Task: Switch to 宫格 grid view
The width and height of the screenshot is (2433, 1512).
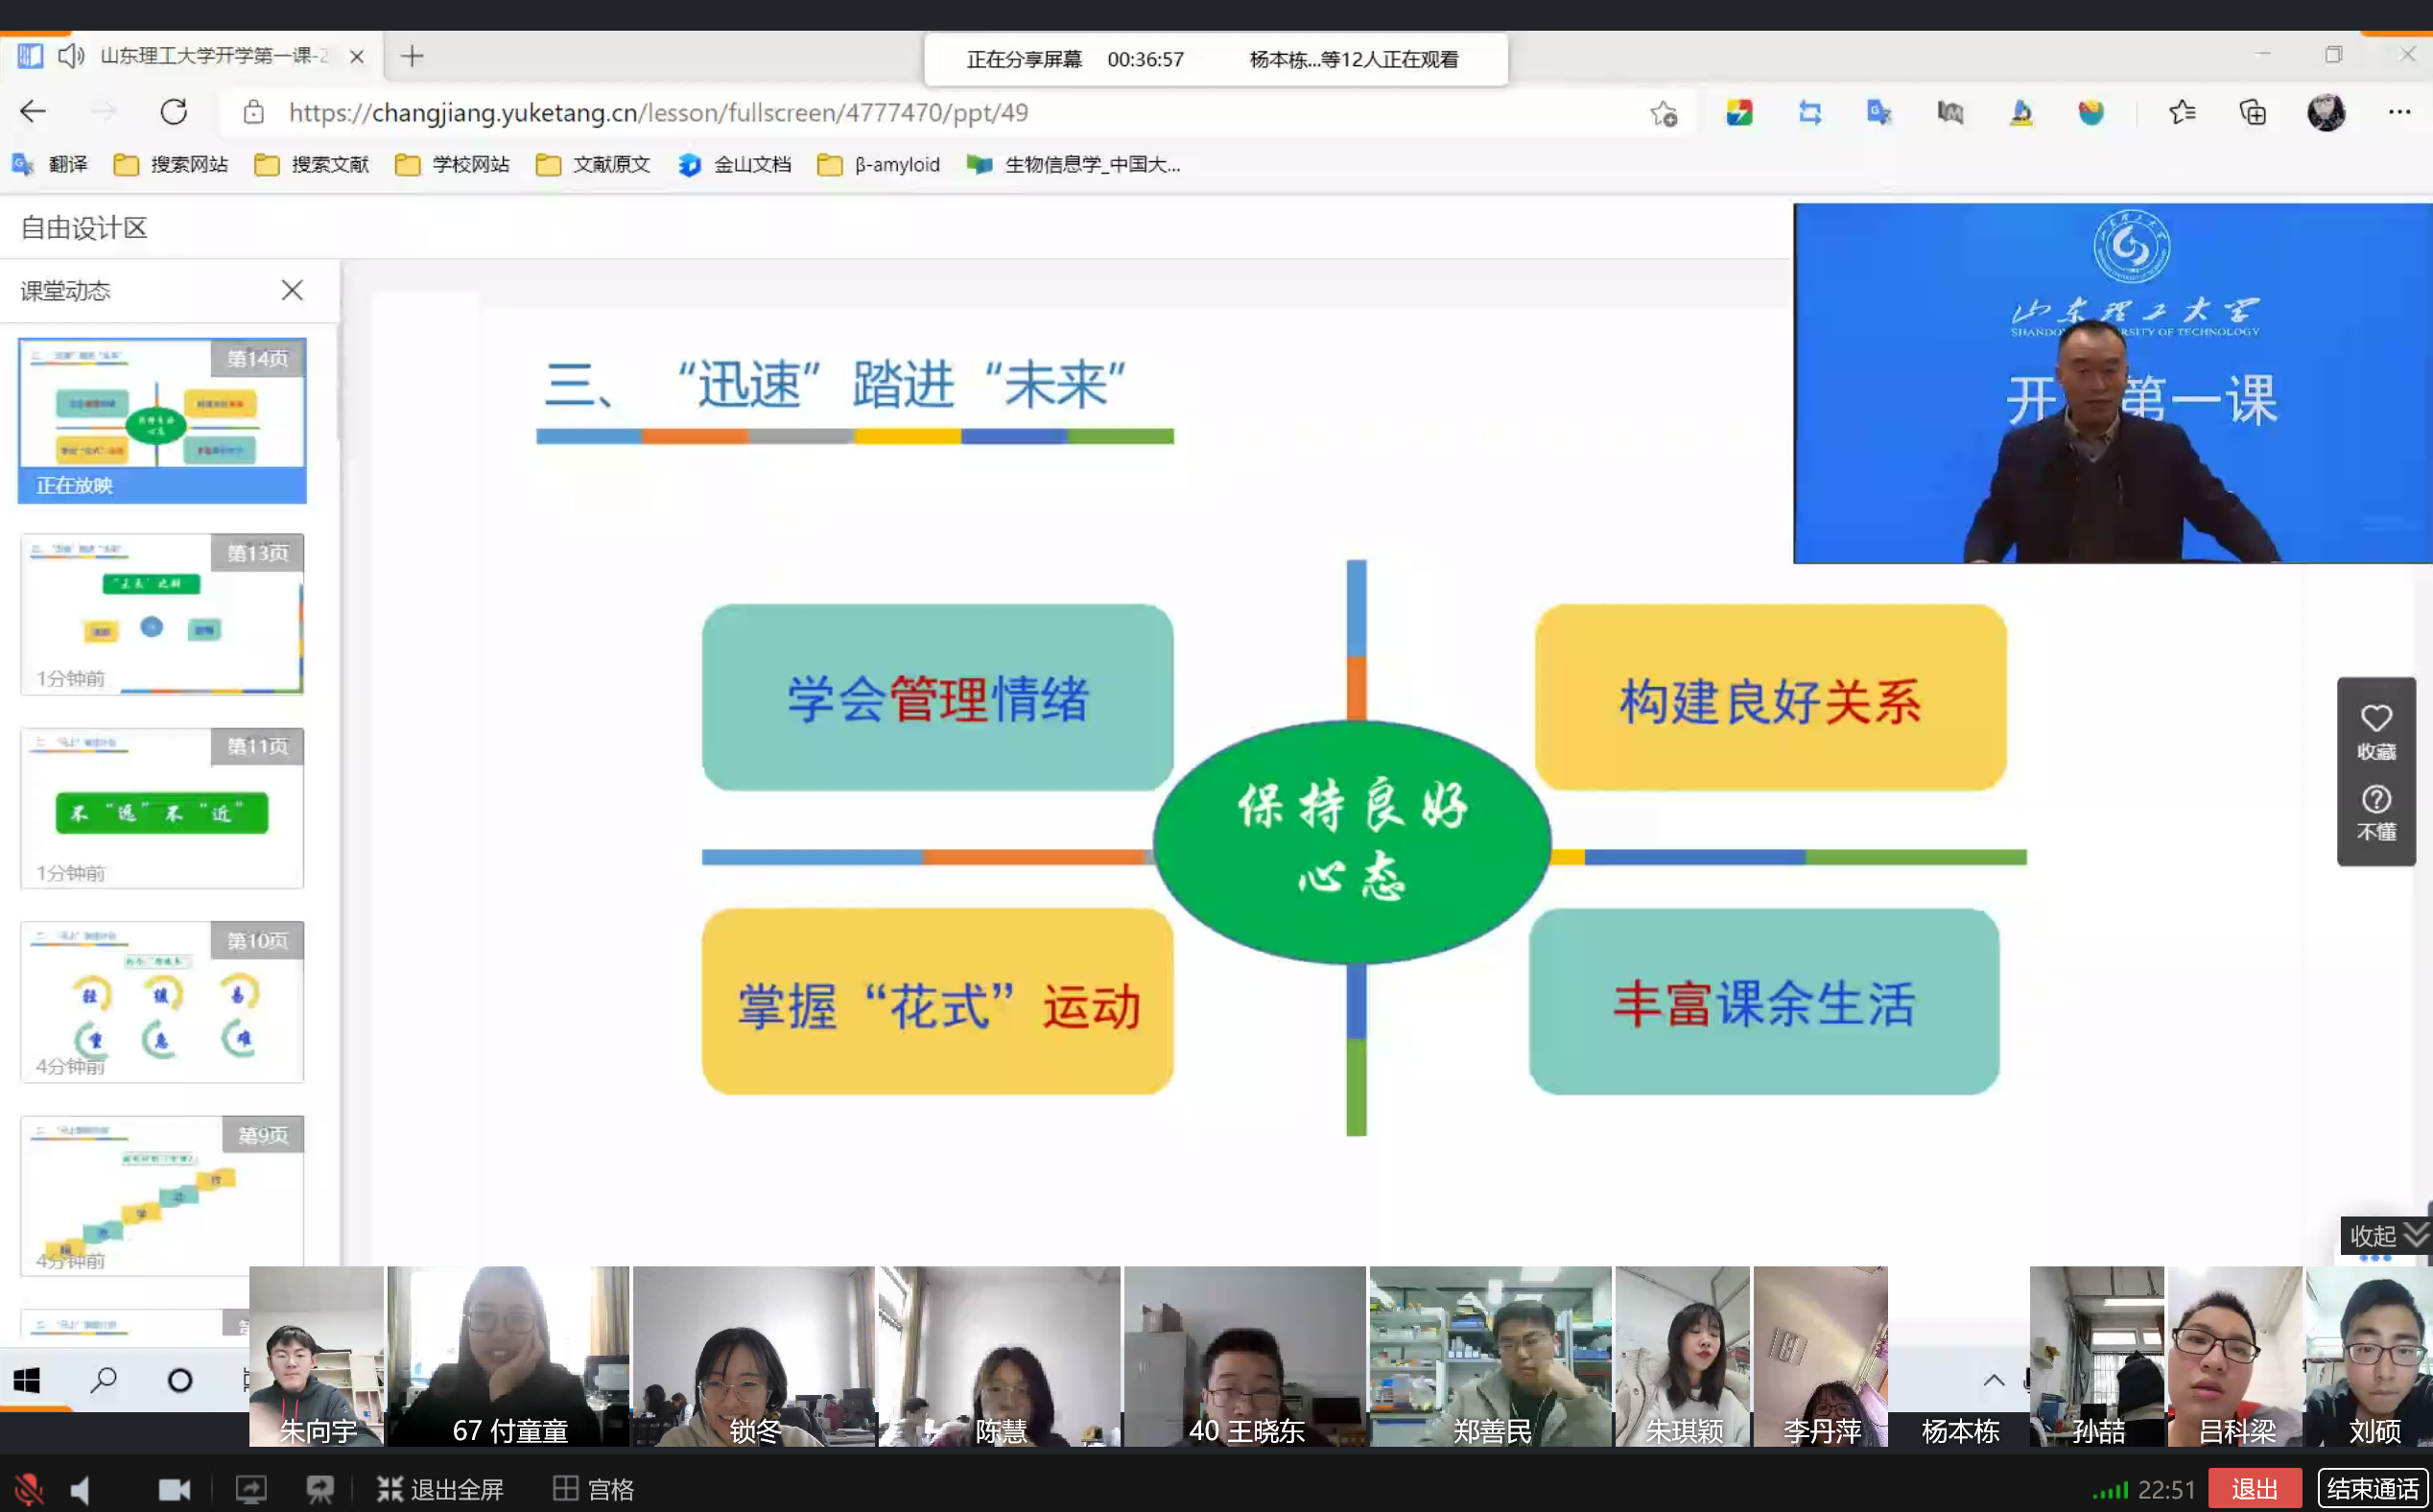Action: pyautogui.click(x=594, y=1489)
